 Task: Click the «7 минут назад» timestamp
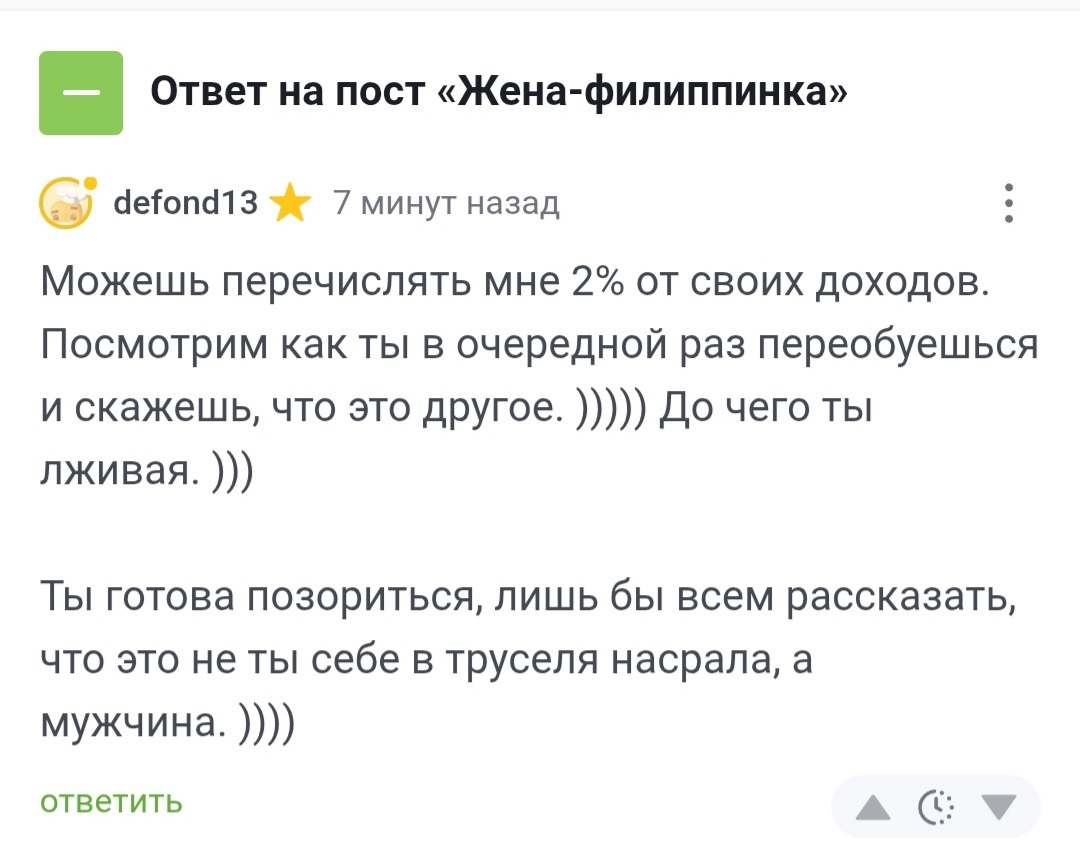tap(446, 205)
